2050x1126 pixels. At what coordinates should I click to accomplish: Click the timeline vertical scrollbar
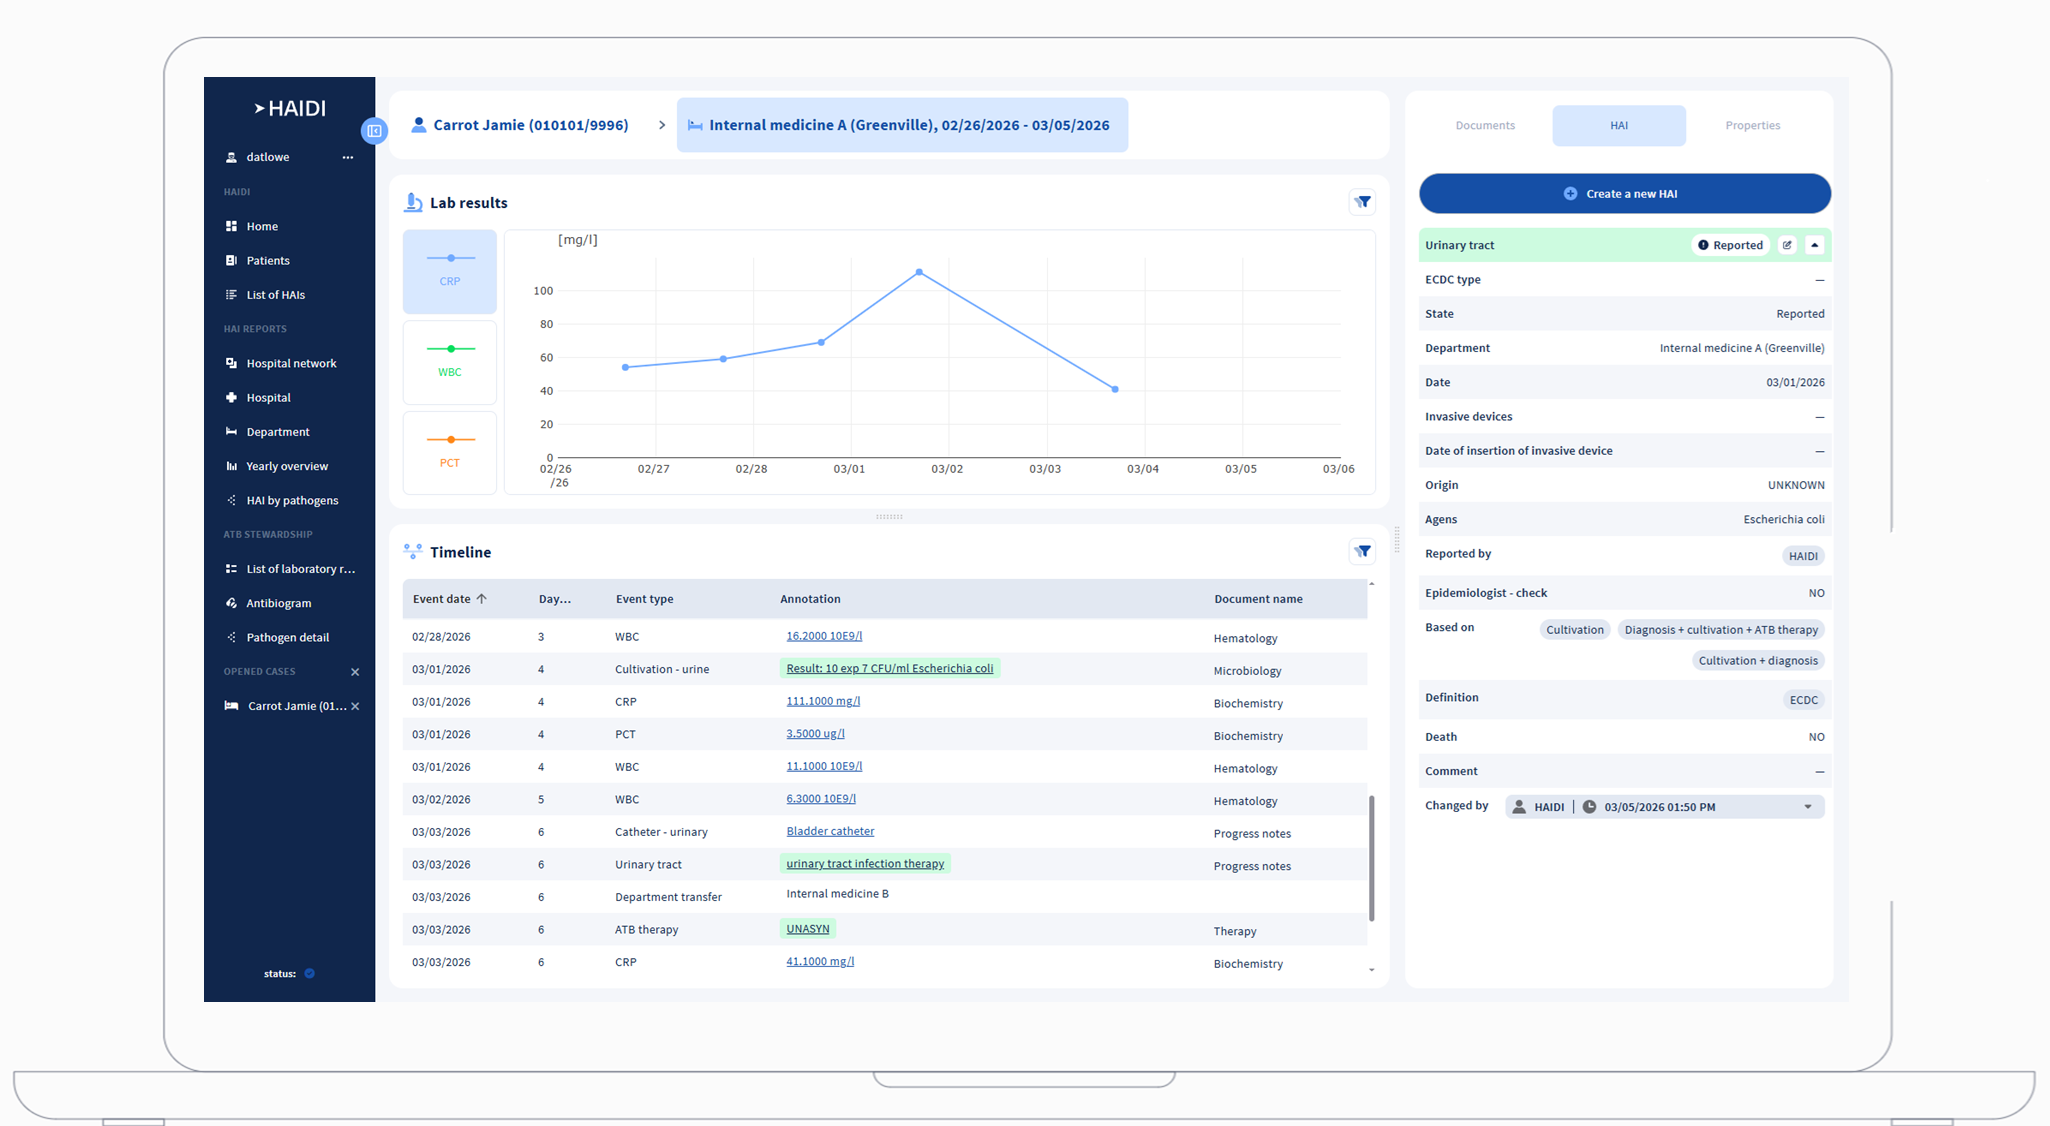pos(1371,858)
